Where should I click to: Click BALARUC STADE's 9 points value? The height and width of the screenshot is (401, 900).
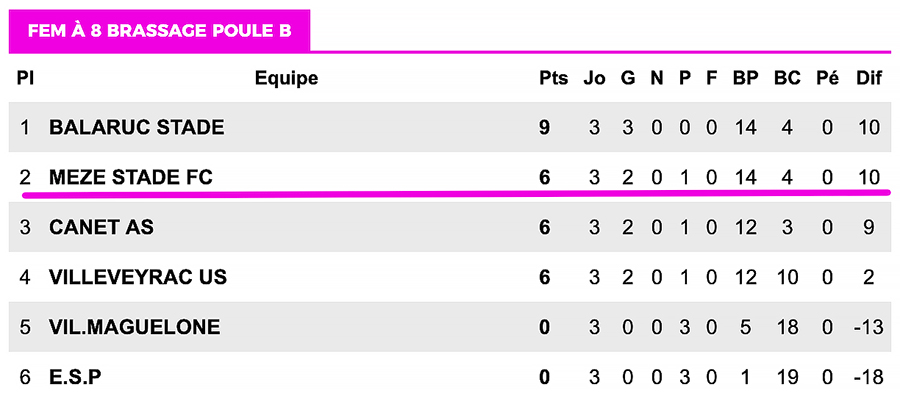[x=545, y=128]
